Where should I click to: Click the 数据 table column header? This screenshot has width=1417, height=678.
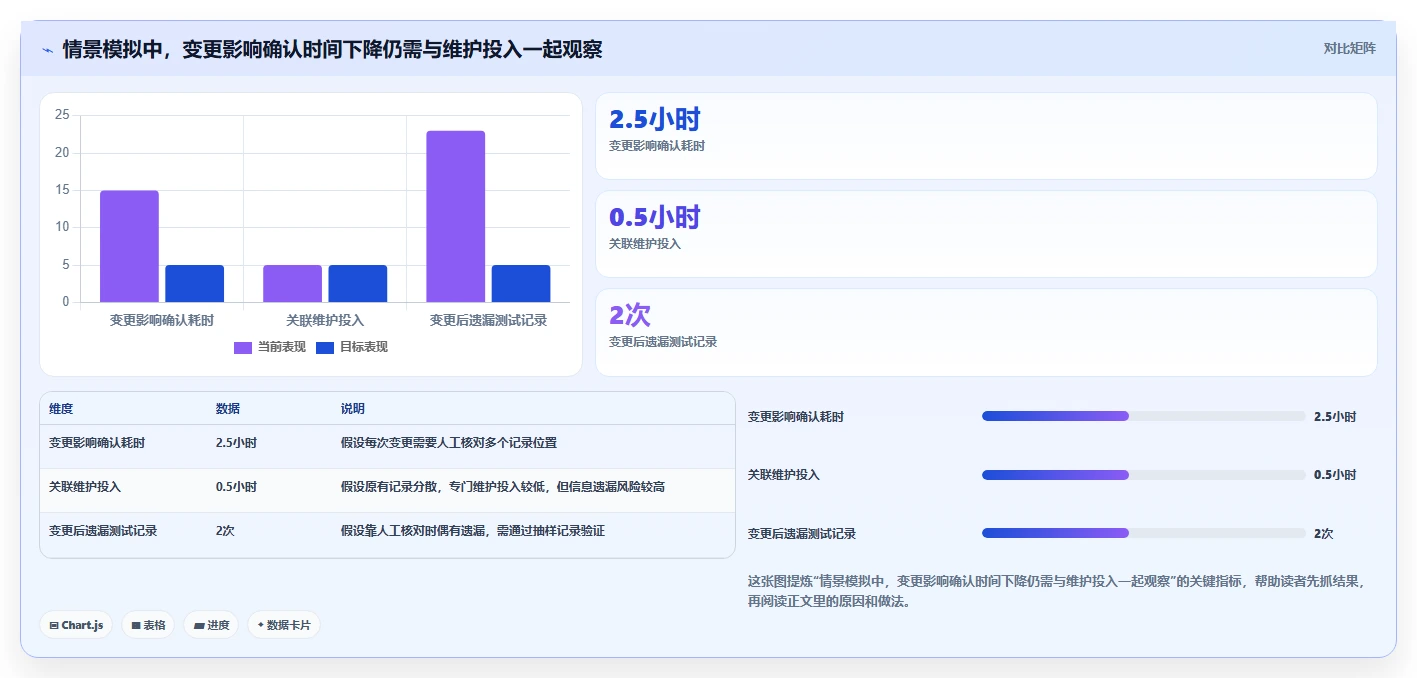[228, 409]
